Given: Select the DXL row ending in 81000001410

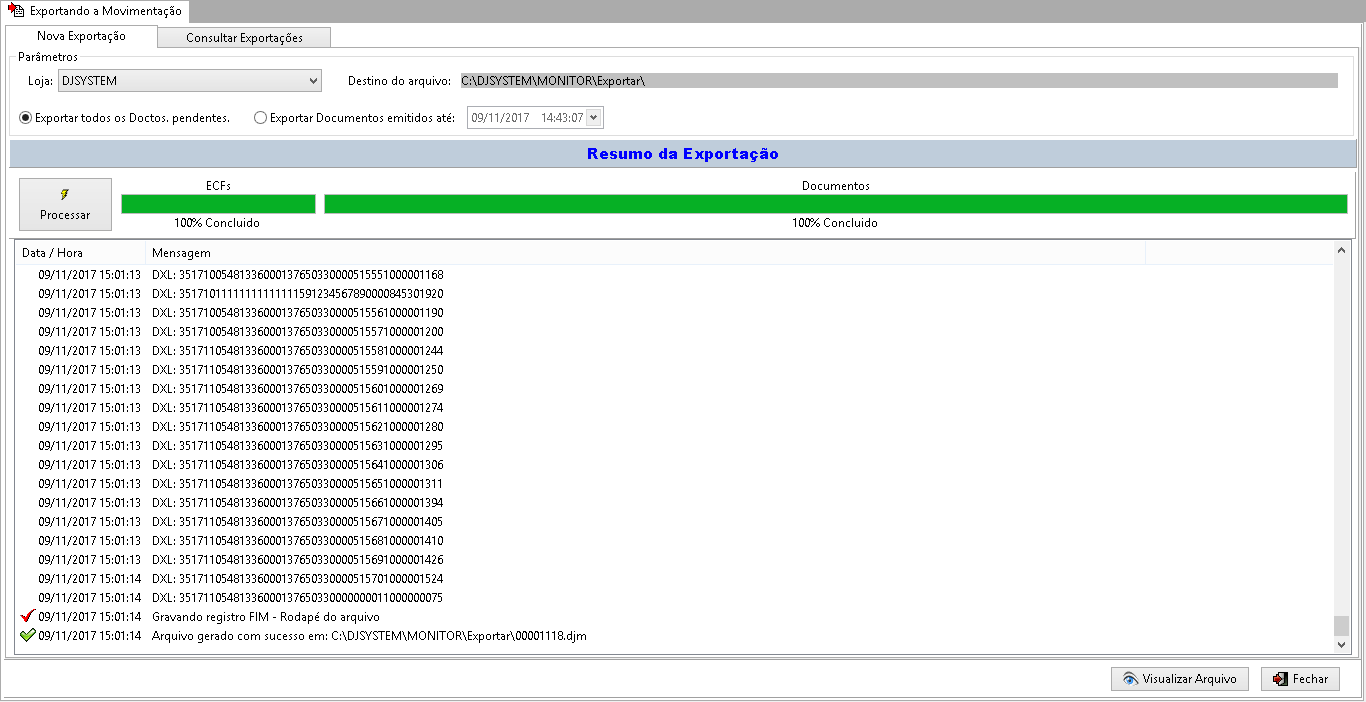Looking at the screenshot, I should [675, 540].
